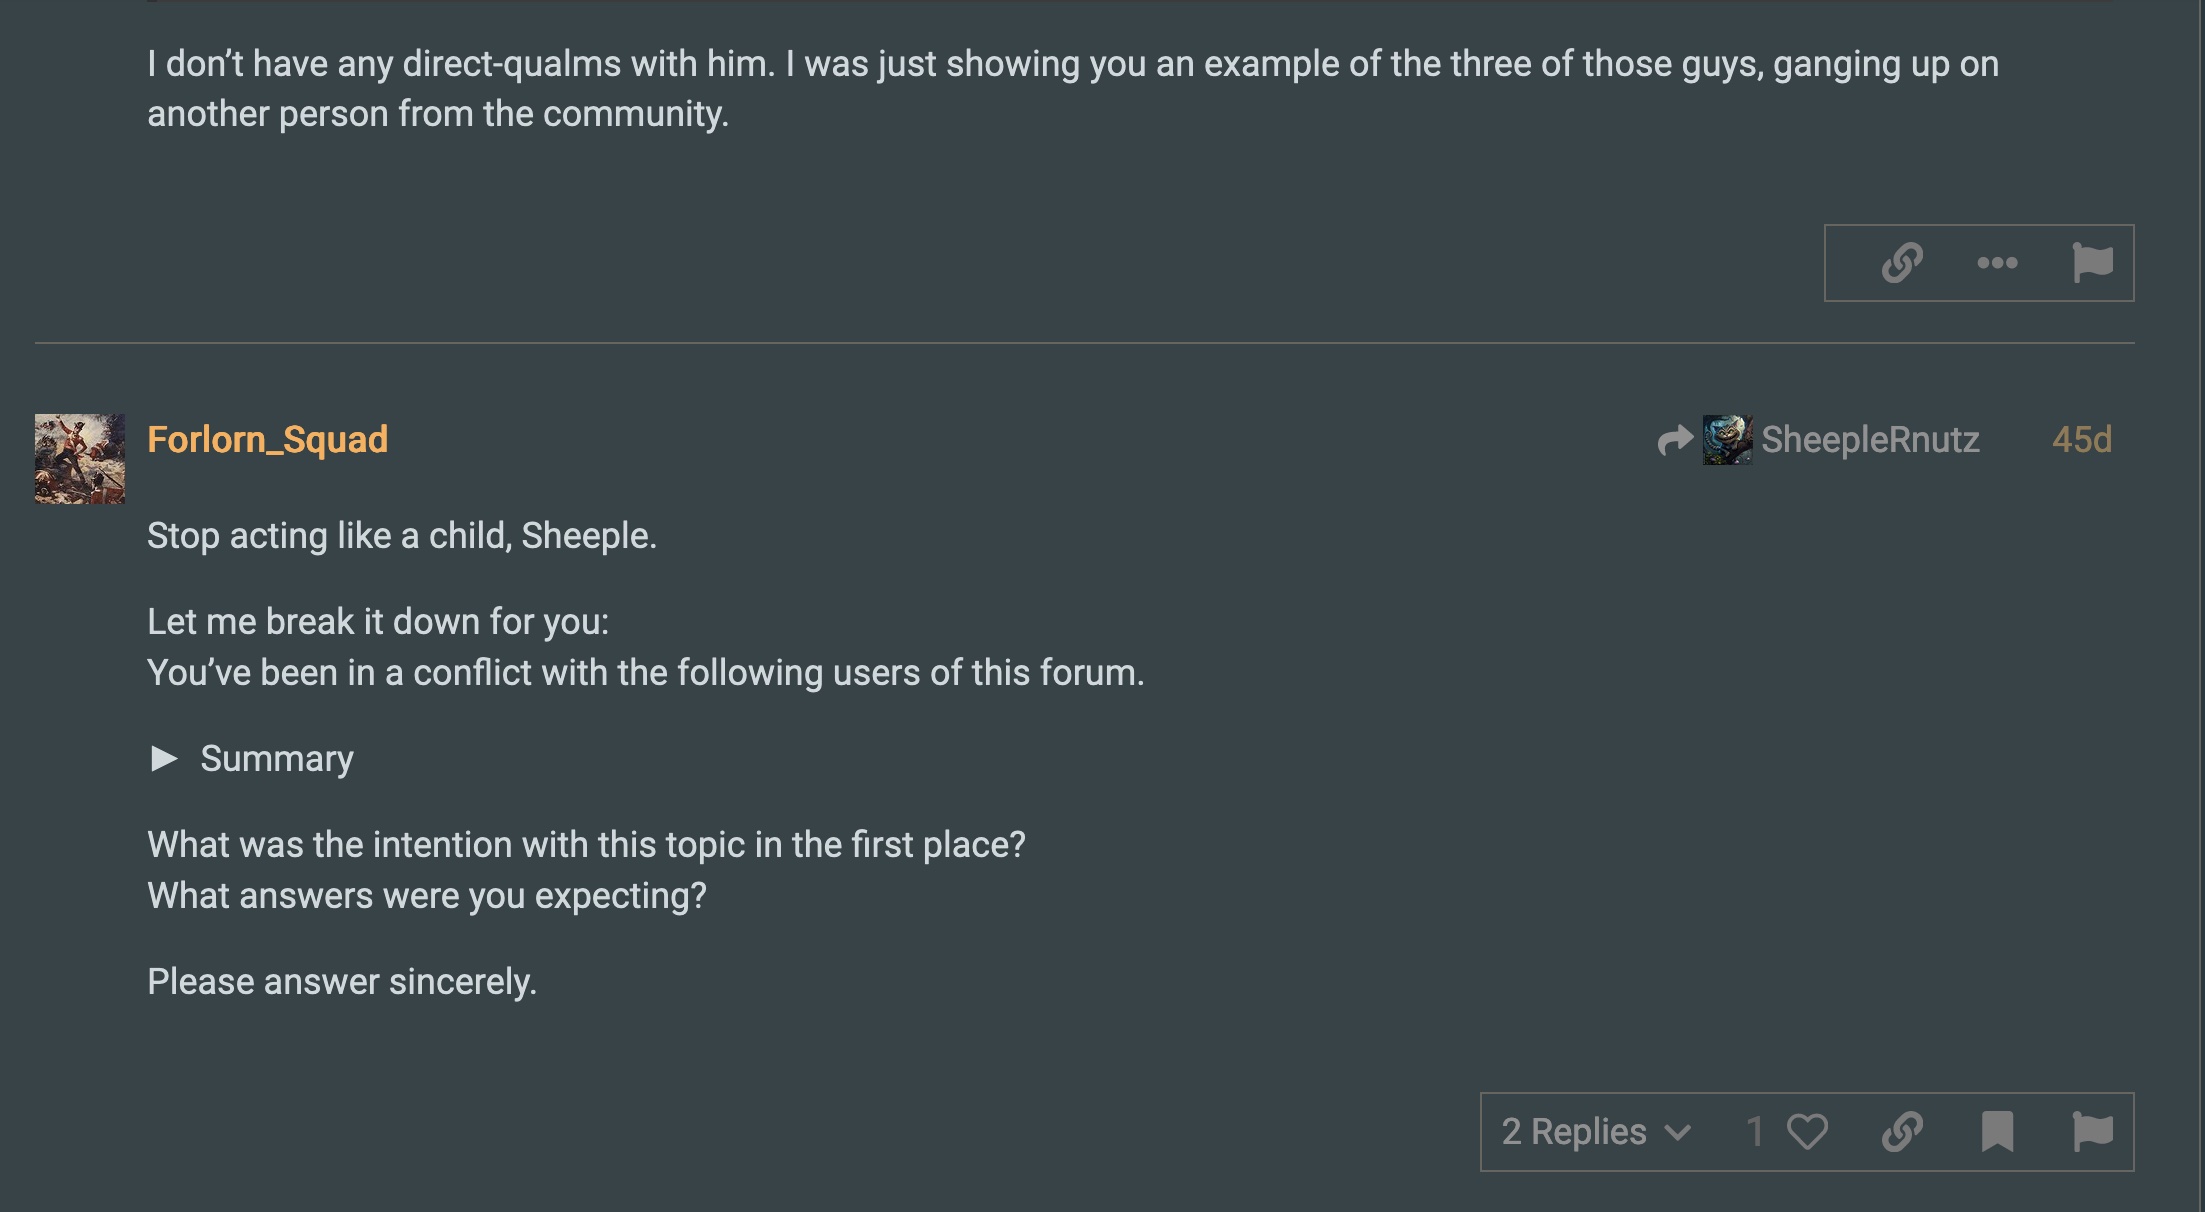Copy link to Forlorn_Squad's post
The width and height of the screenshot is (2205, 1212).
coord(1902,1132)
